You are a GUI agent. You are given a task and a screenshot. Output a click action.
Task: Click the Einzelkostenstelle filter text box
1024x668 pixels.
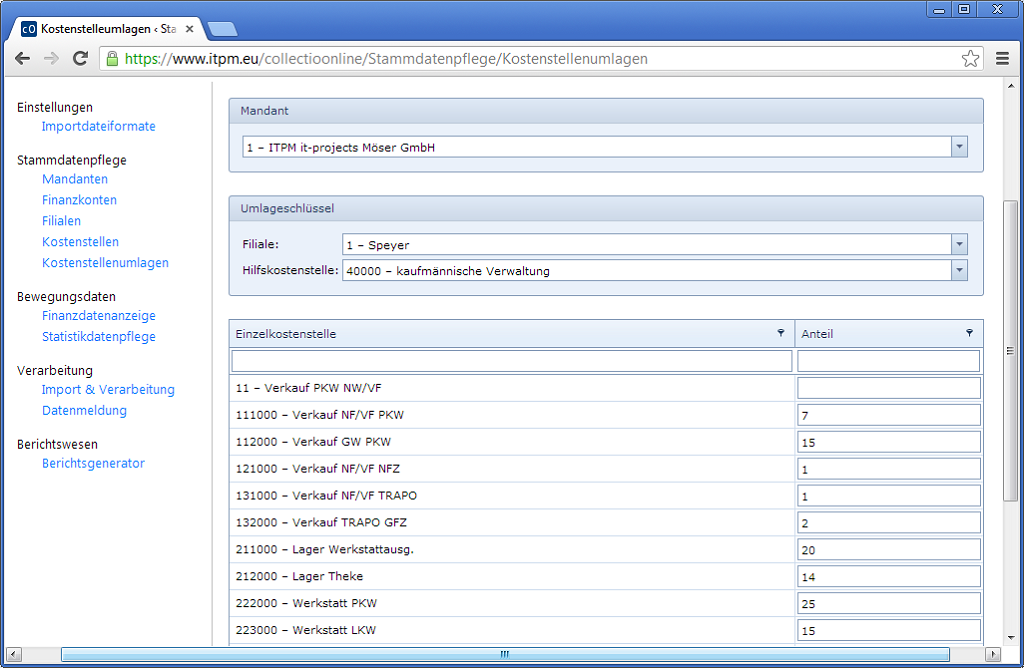[x=511, y=361]
